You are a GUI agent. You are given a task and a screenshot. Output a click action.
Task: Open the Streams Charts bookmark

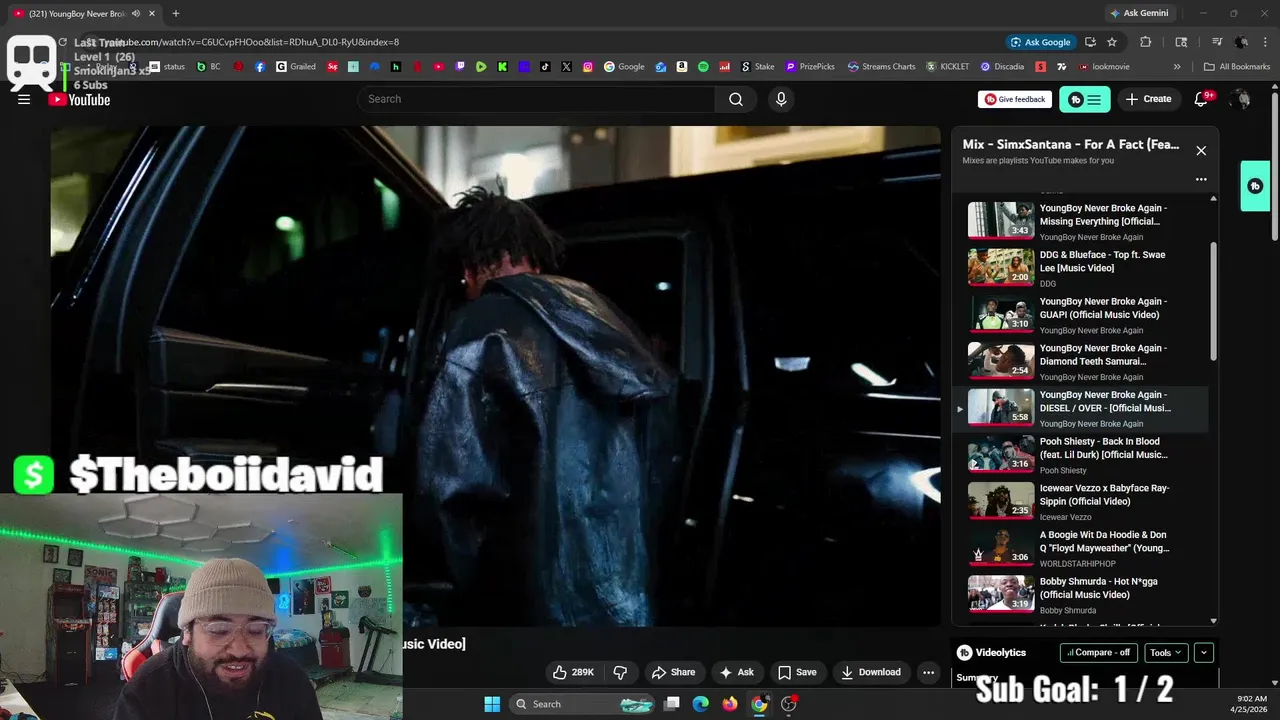click(x=881, y=67)
